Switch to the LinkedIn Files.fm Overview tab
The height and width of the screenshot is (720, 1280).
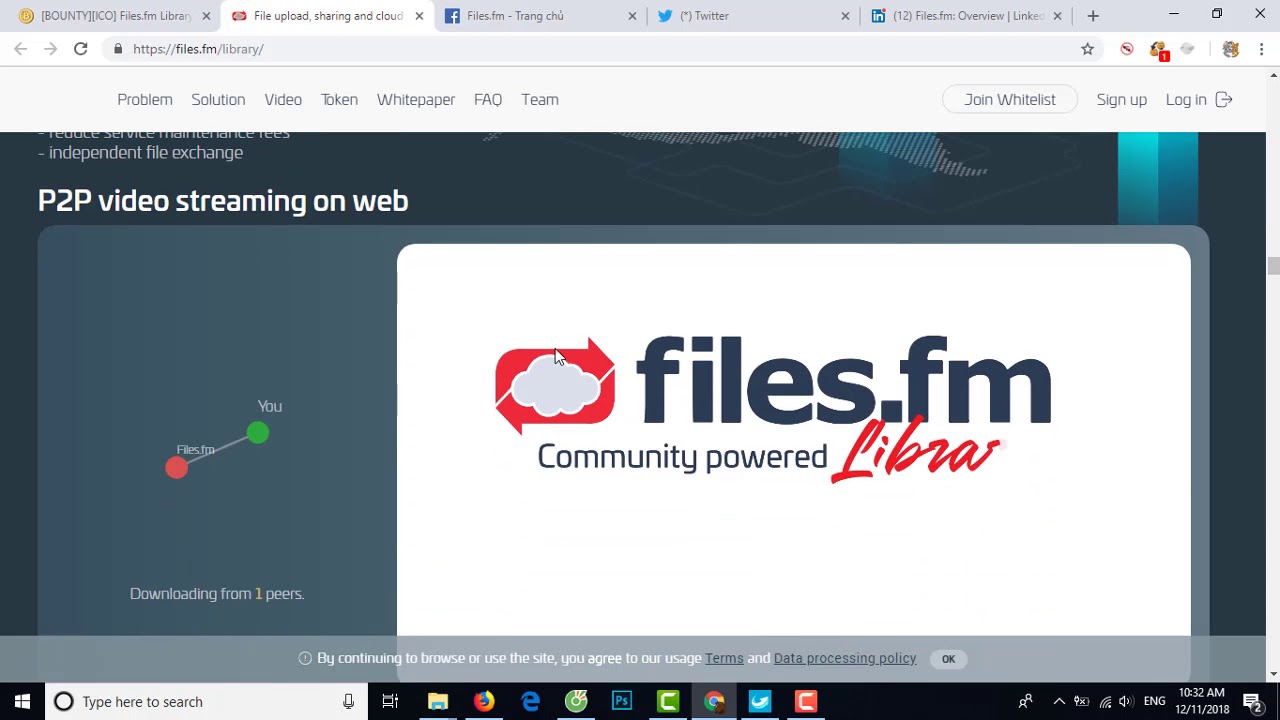[x=966, y=16]
